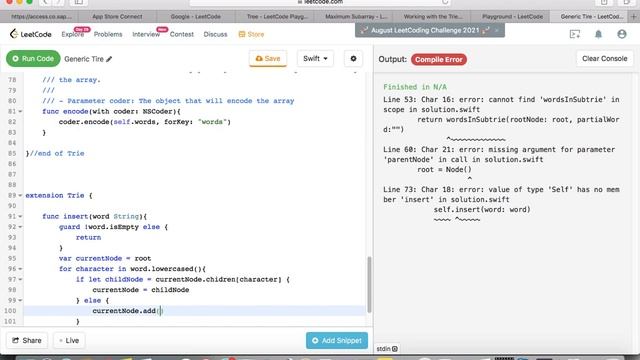
Task: Switch to the App Store Connect tab
Action: point(117,17)
